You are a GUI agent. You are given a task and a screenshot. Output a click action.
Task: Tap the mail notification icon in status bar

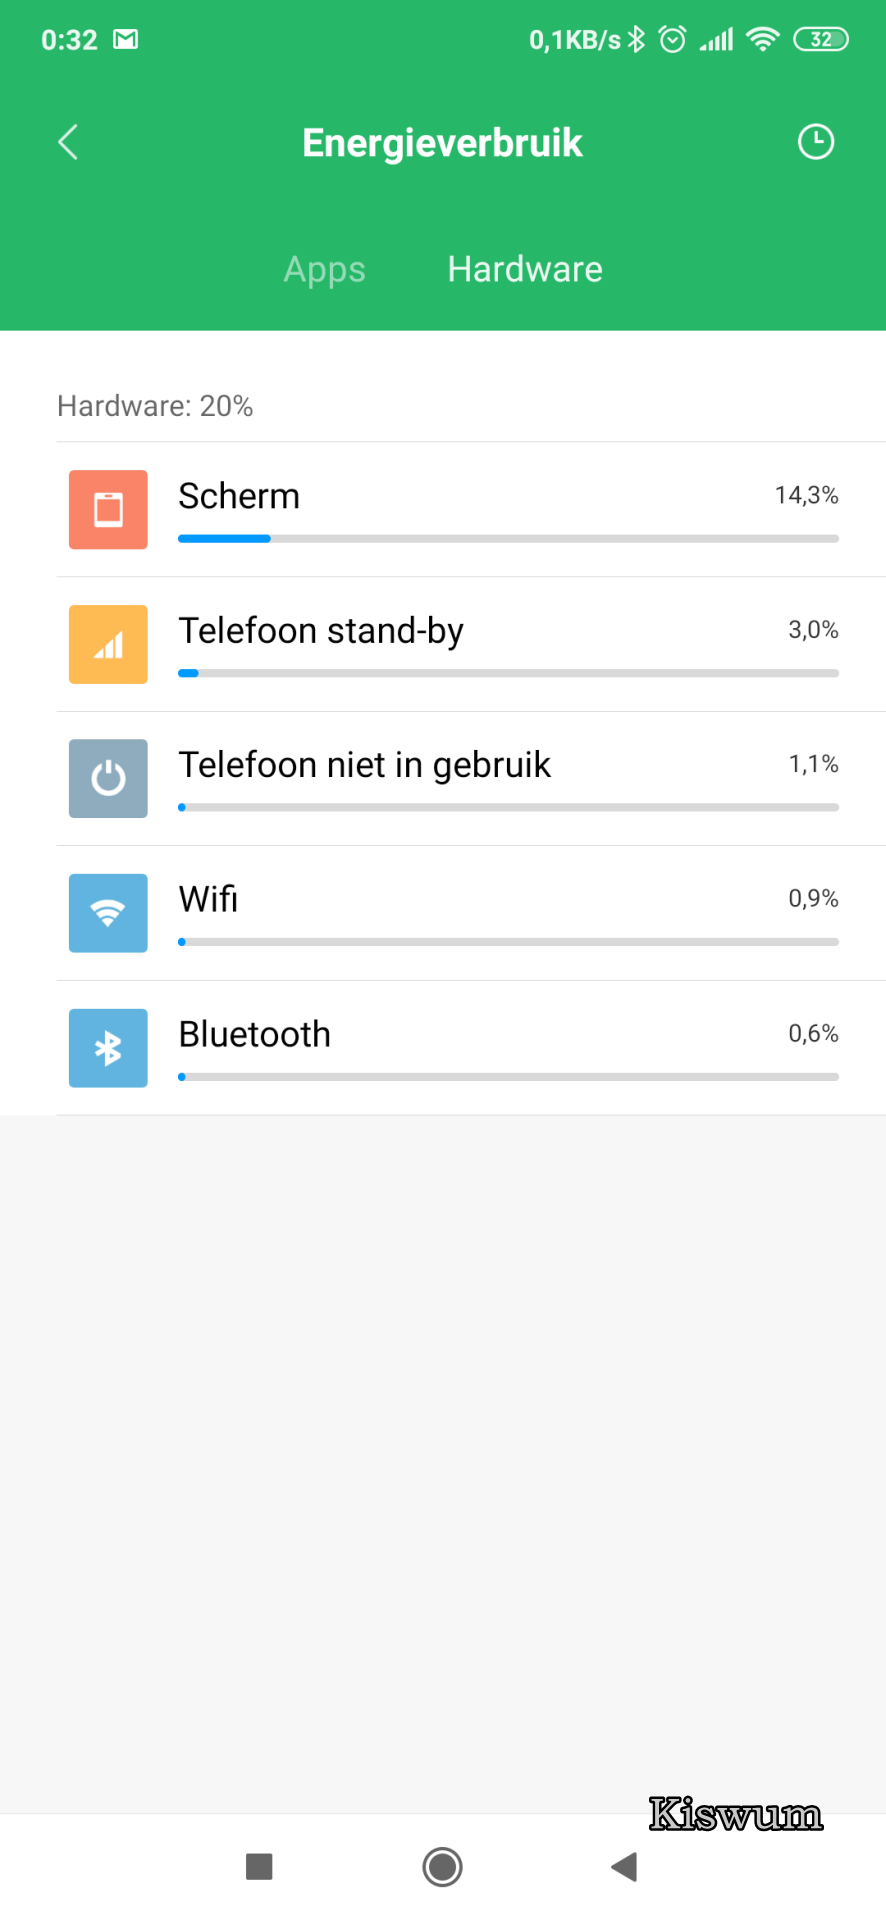[x=125, y=40]
